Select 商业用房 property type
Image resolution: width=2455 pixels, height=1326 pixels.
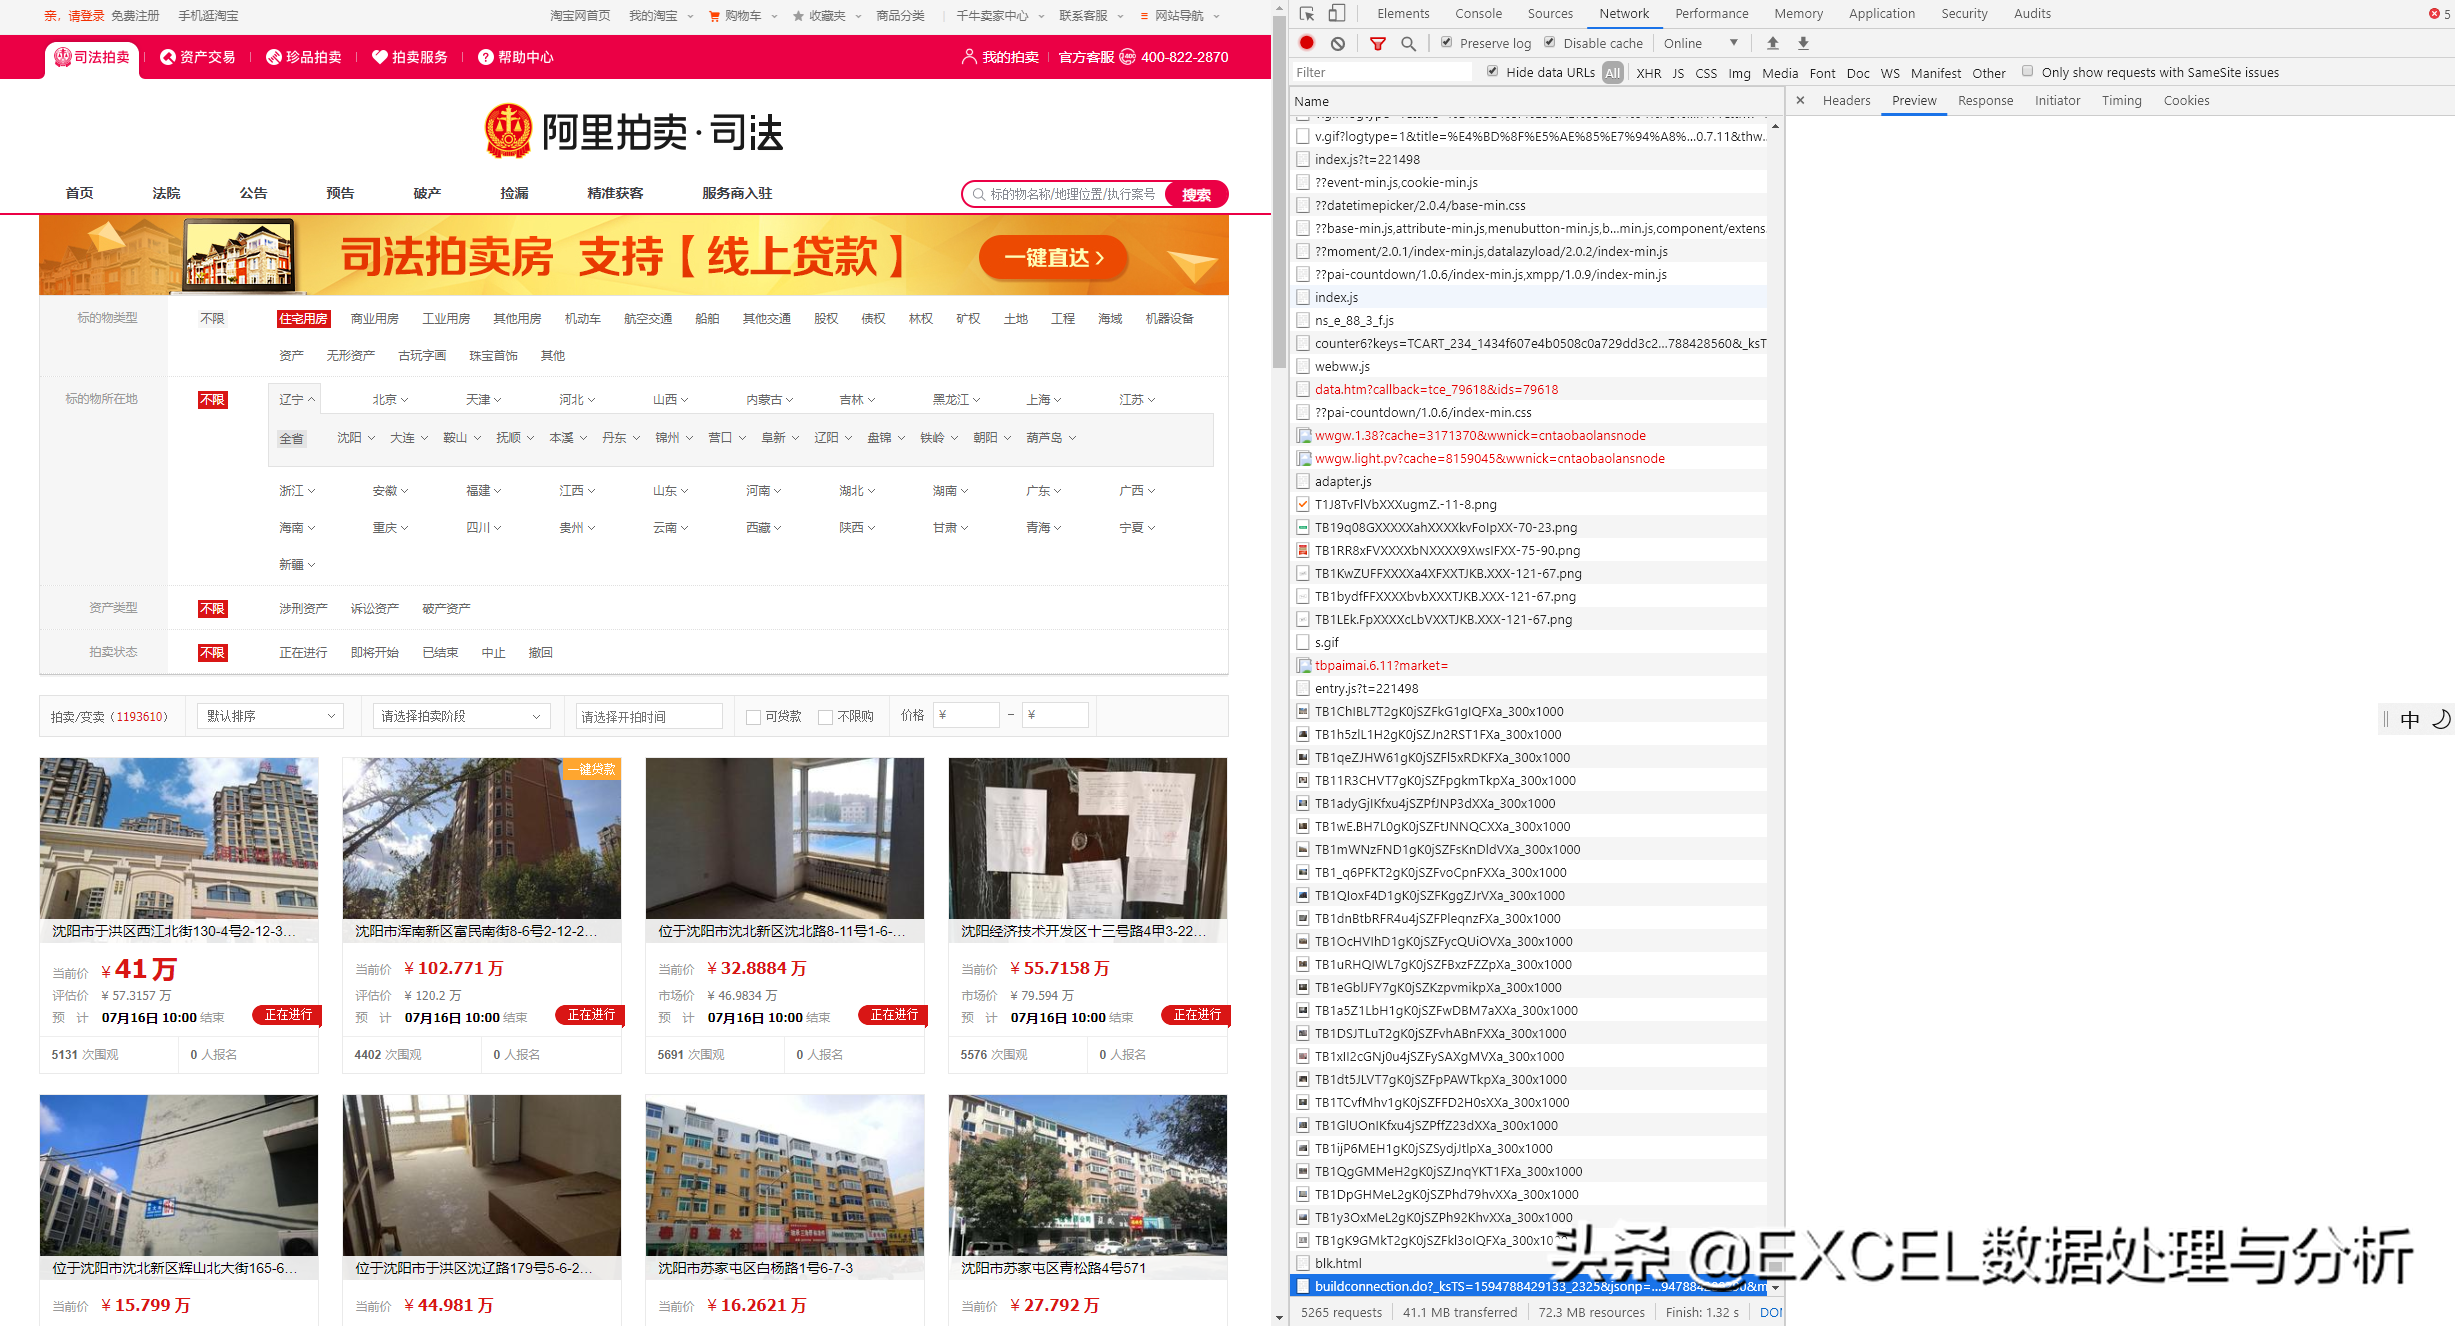tap(374, 319)
